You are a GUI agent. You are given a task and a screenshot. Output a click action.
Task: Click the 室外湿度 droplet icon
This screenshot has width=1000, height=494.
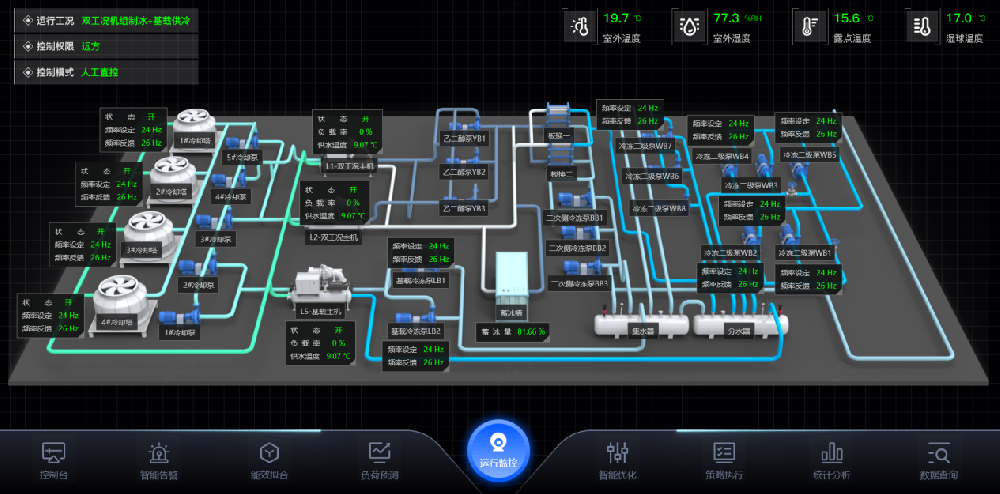coord(690,26)
